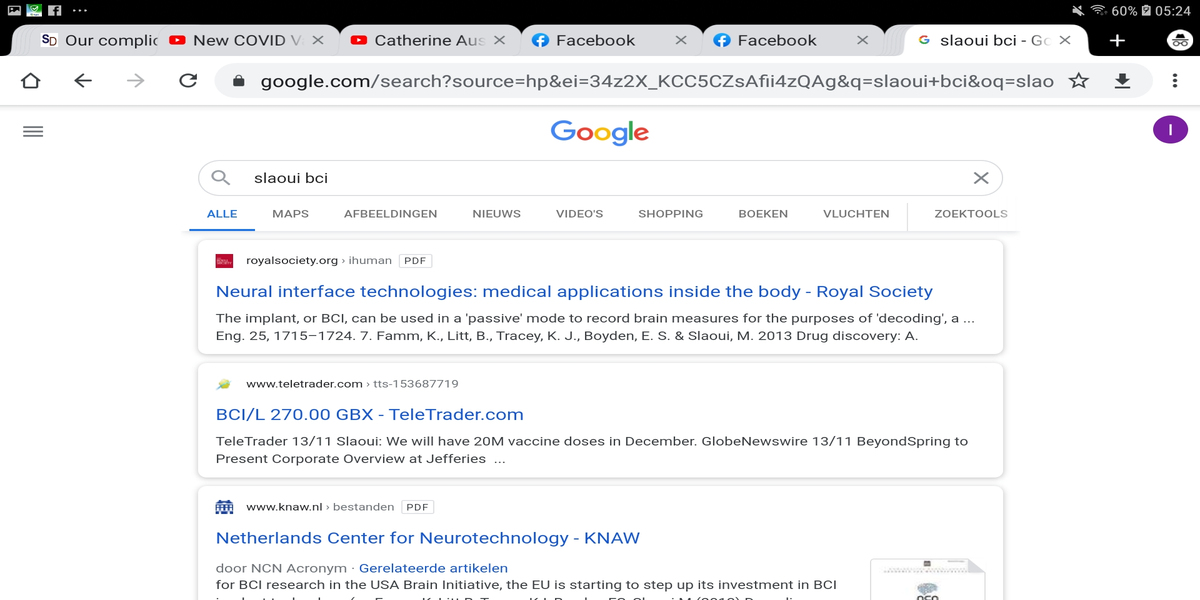The height and width of the screenshot is (600, 1200).
Task: Open Neural interface technologies Royal Society result
Action: [x=574, y=291]
